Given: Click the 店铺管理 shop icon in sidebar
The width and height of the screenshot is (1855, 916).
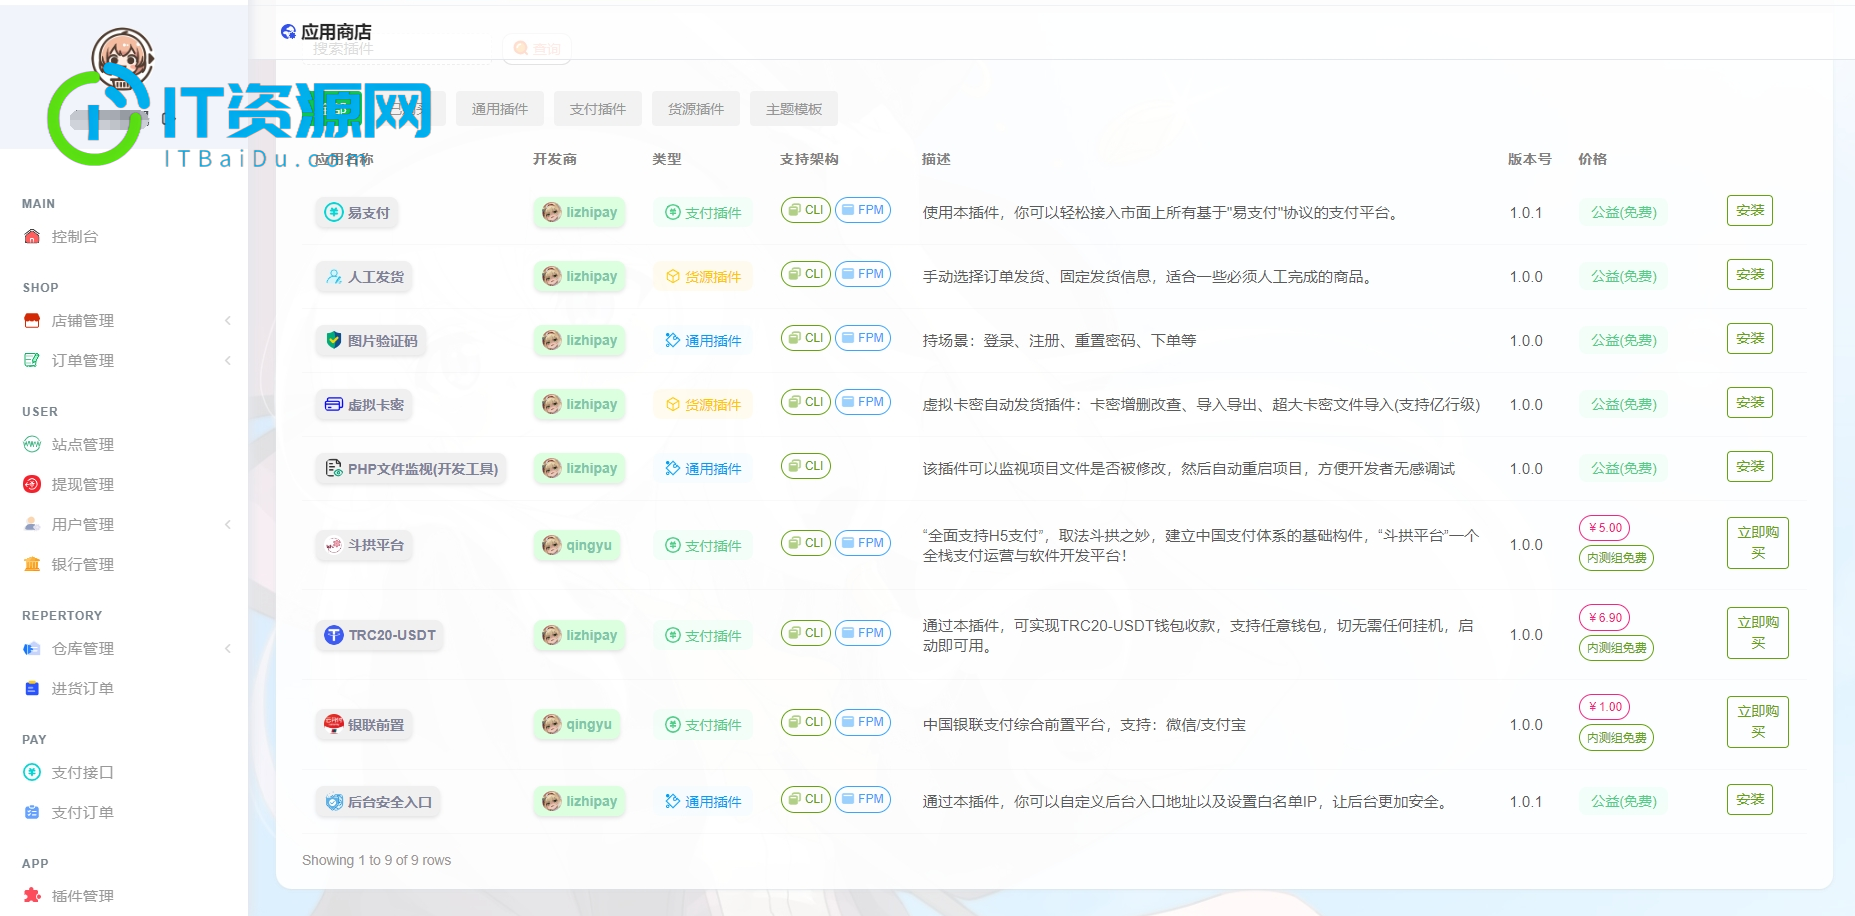Looking at the screenshot, I should [x=32, y=321].
